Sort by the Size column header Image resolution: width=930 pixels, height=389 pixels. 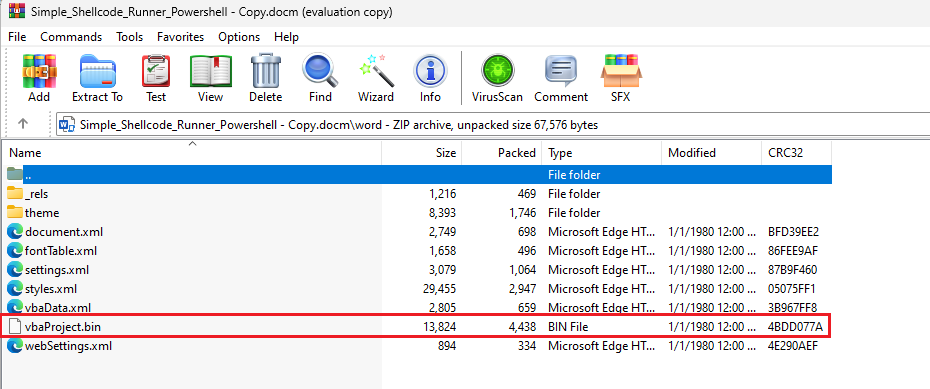[x=422, y=152]
